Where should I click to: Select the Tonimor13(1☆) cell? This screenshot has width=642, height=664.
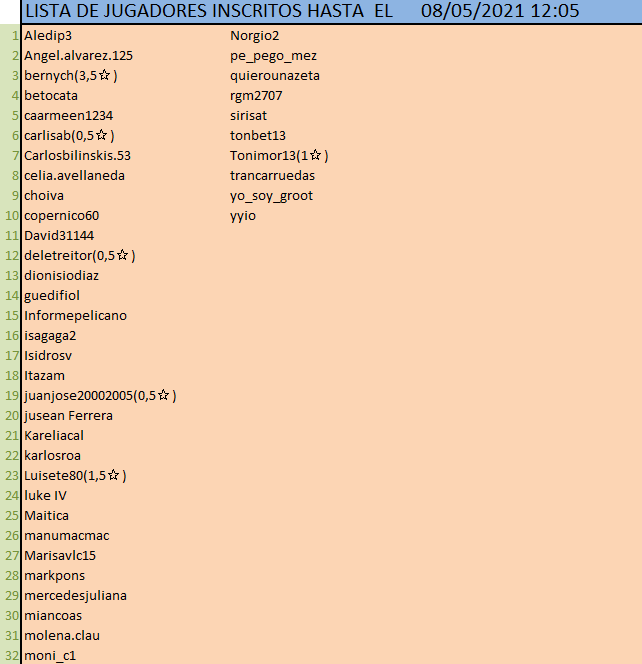[x=279, y=156]
